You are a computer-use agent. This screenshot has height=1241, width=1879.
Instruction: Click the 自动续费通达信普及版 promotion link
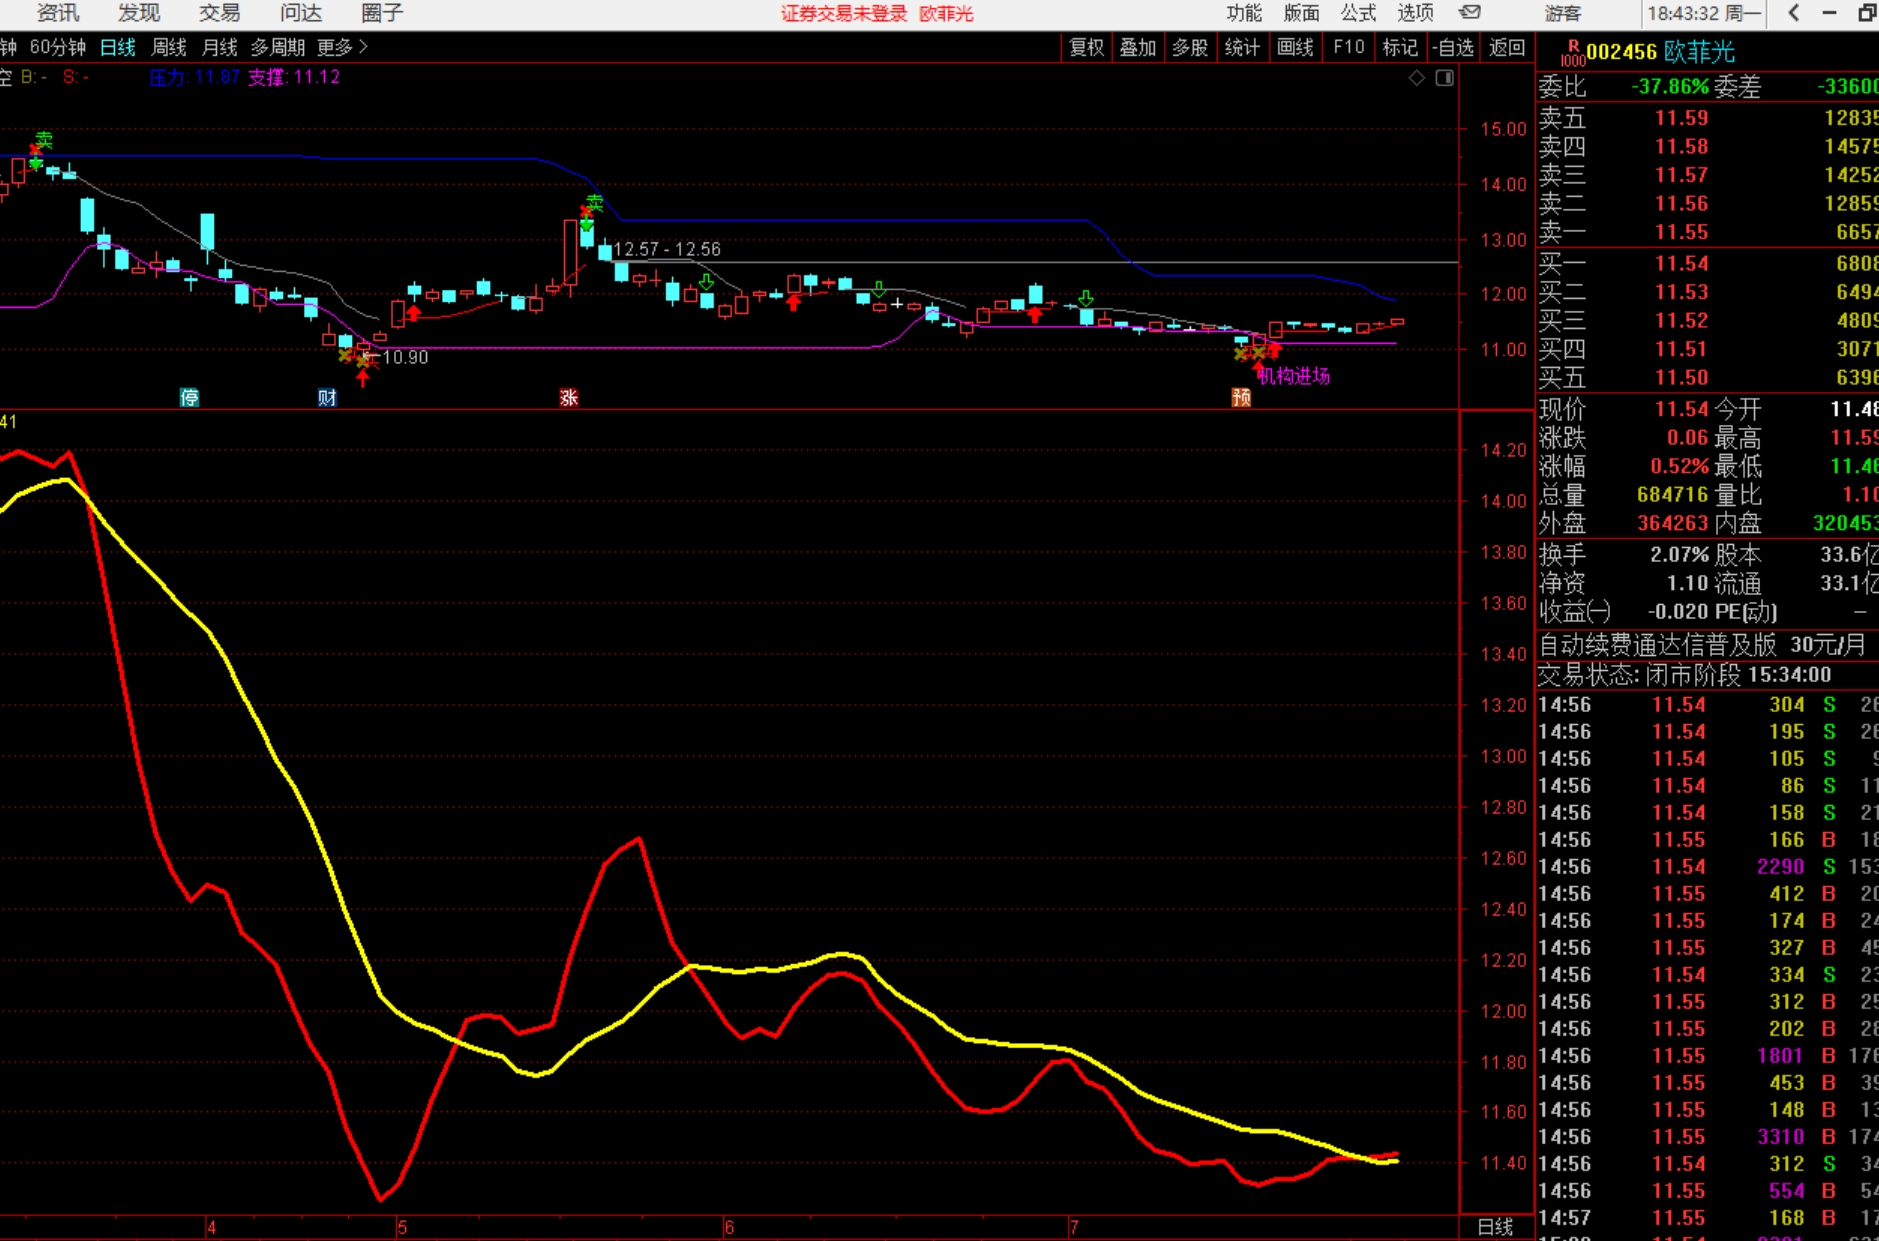pyautogui.click(x=1657, y=645)
